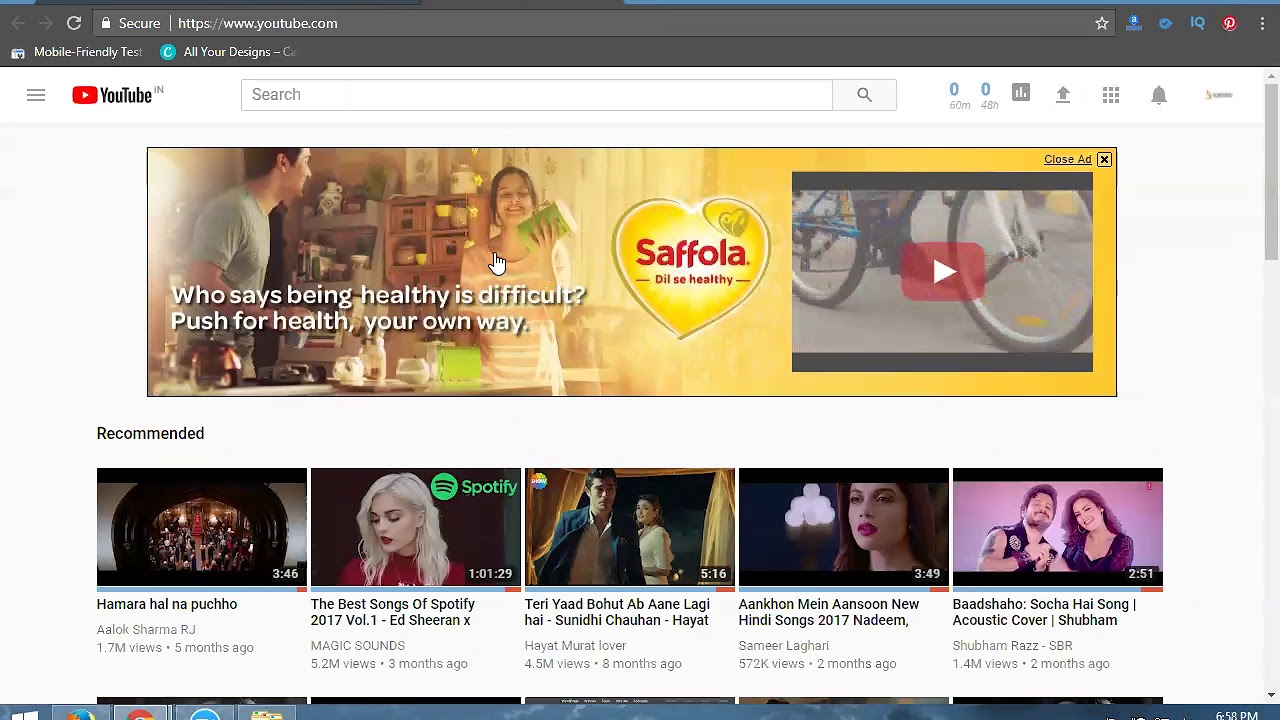Open the bar chart stats icon

point(1020,93)
